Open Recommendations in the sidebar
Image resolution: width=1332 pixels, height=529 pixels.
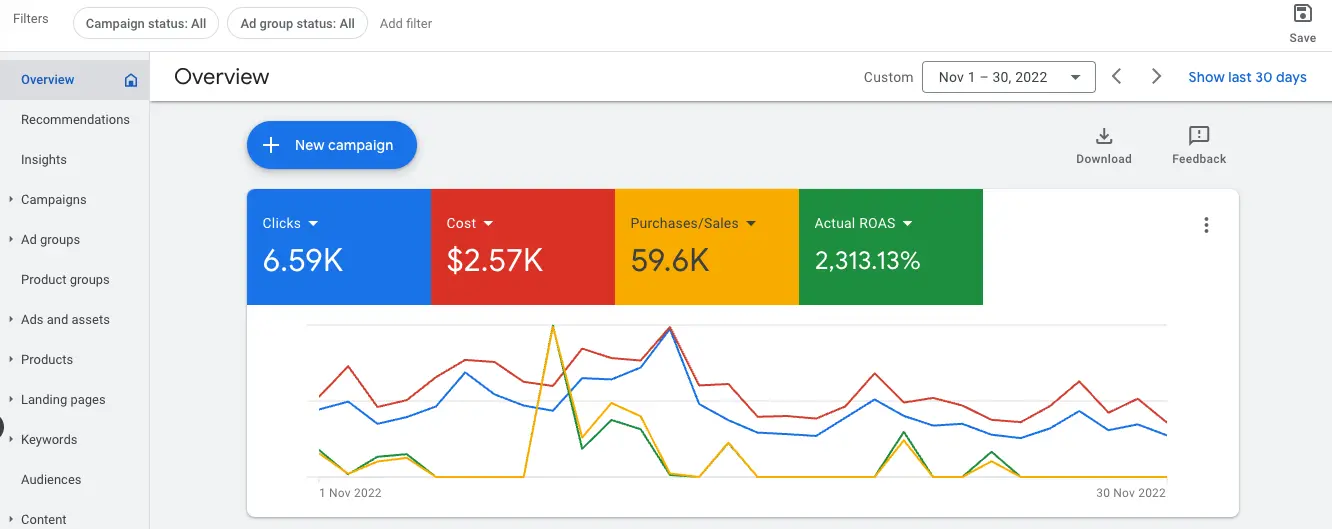pos(75,120)
